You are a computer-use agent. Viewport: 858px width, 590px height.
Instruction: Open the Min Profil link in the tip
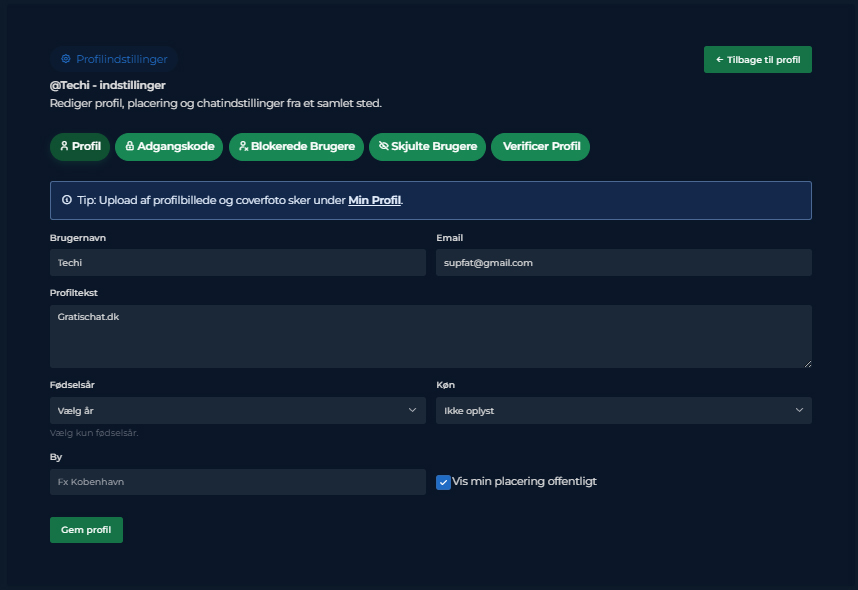point(375,200)
